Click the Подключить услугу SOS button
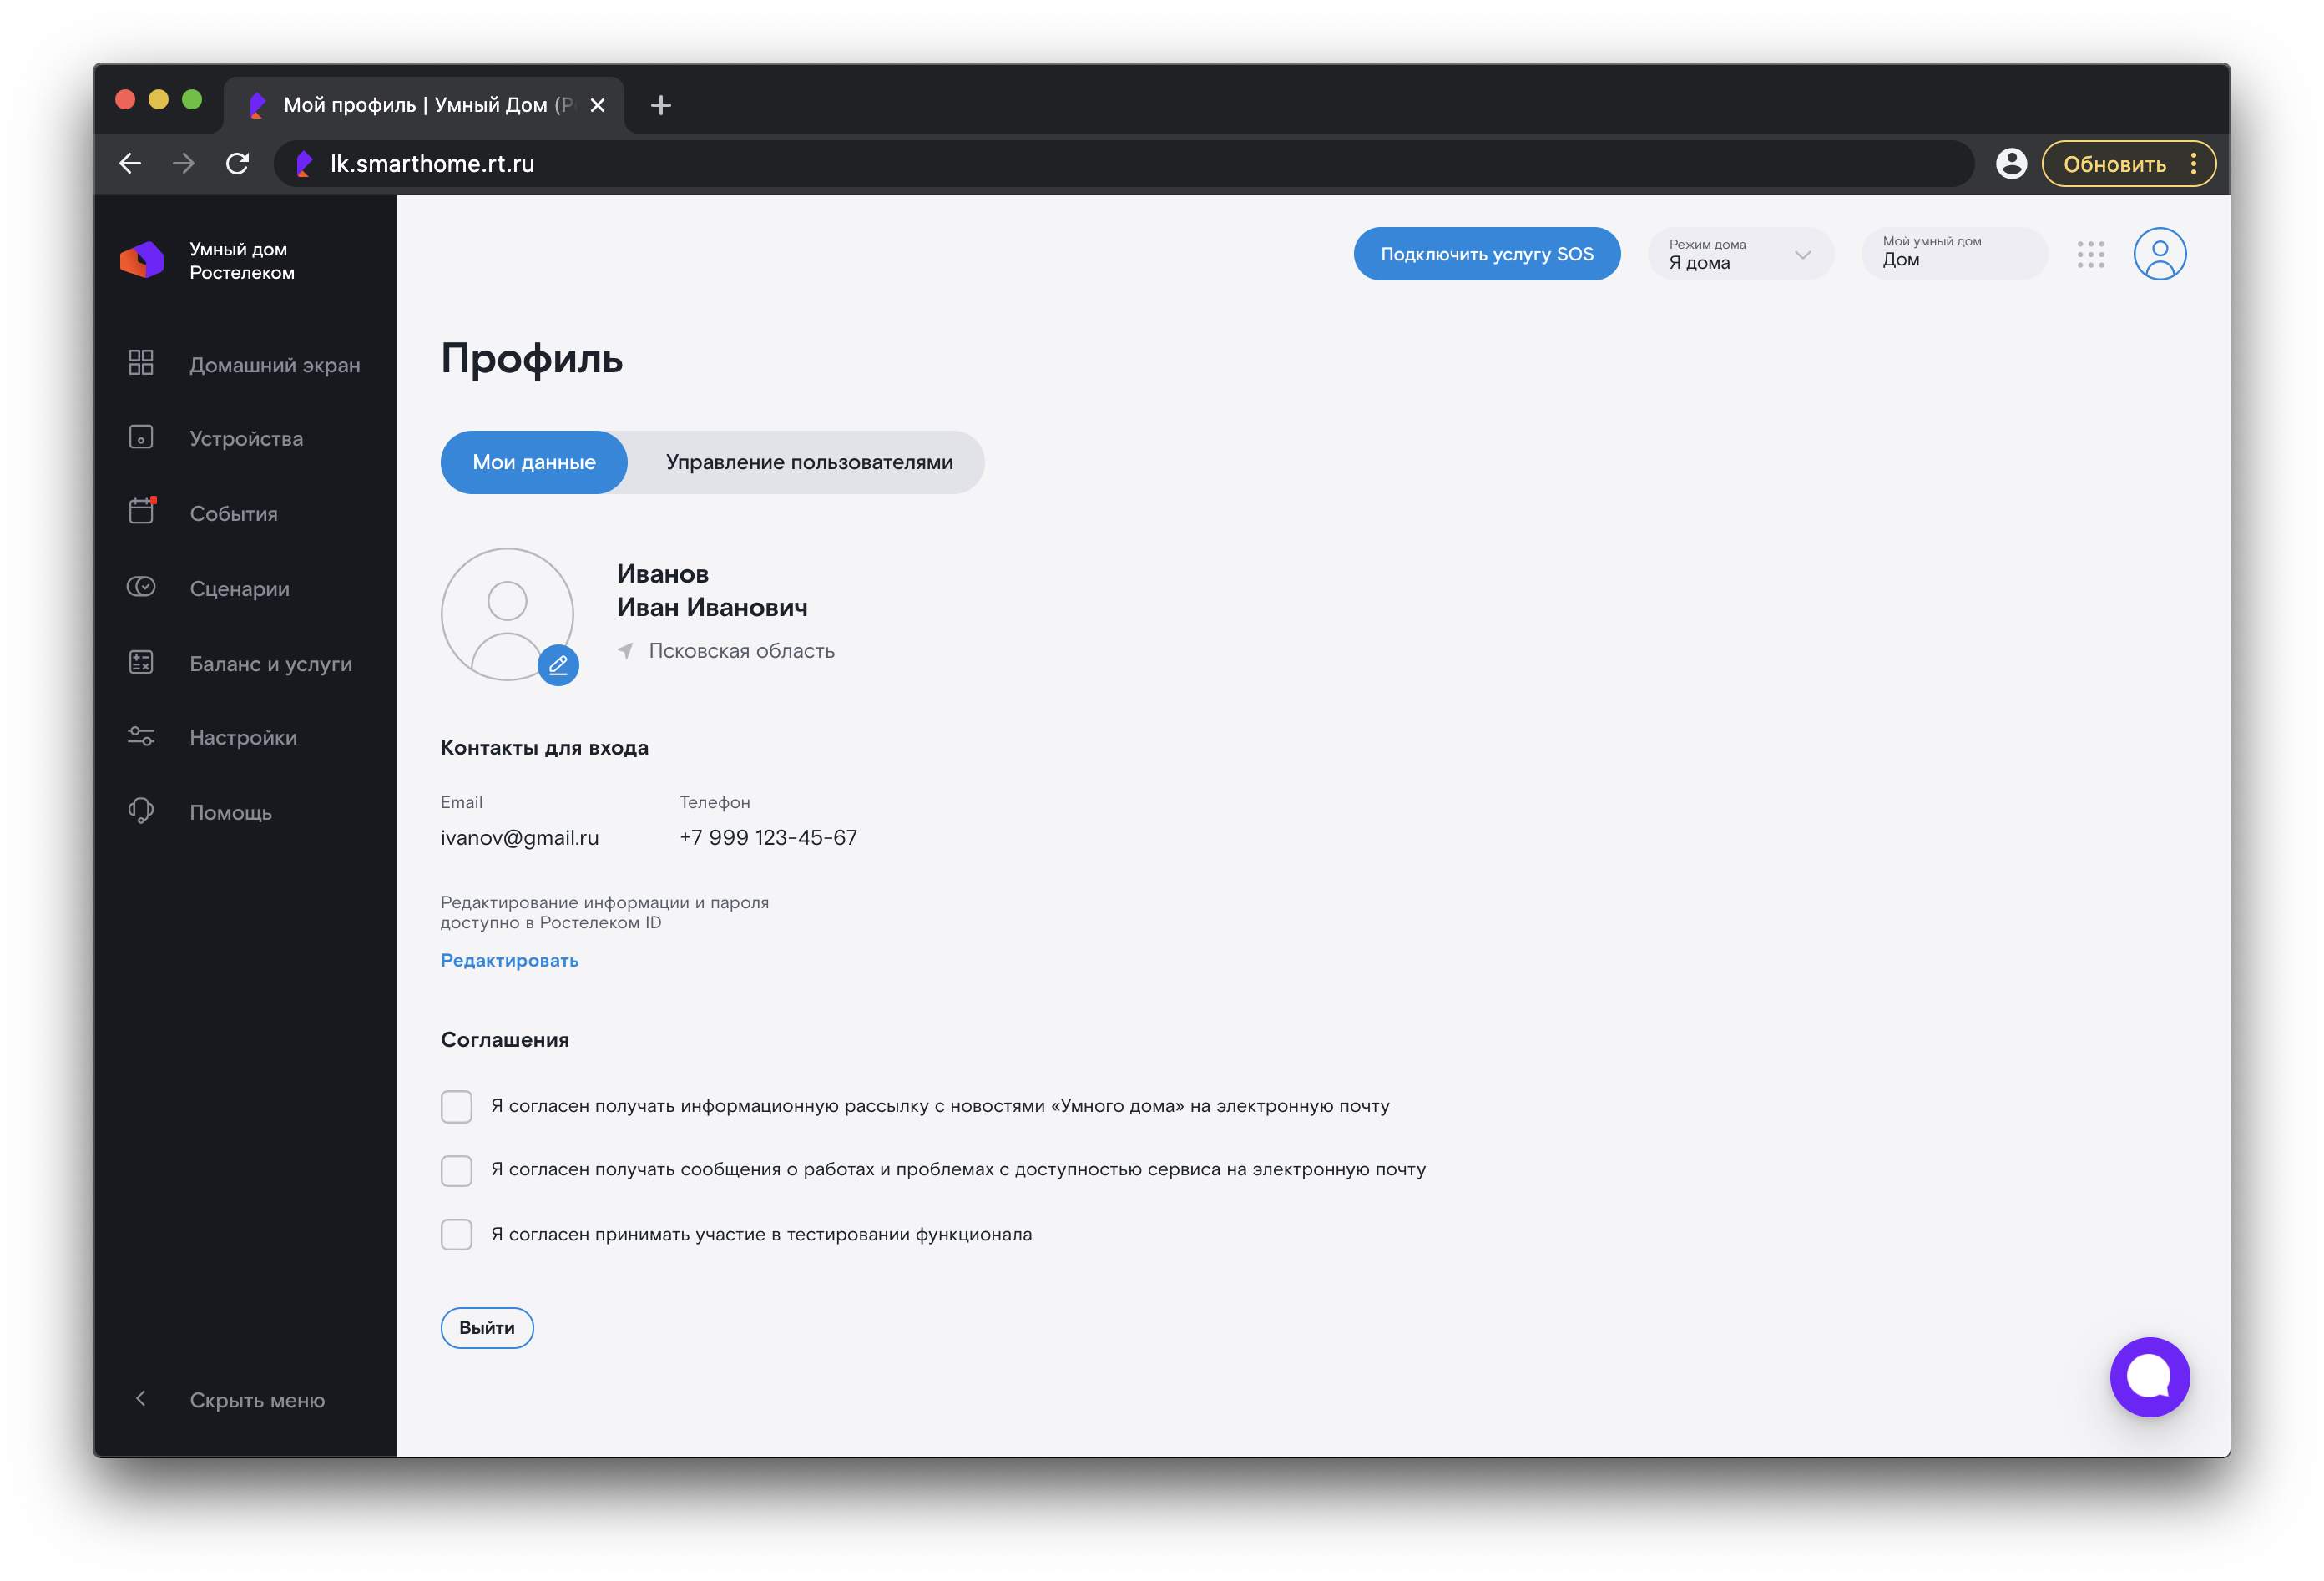Screen dimensions: 2324x1581 click(1486, 254)
